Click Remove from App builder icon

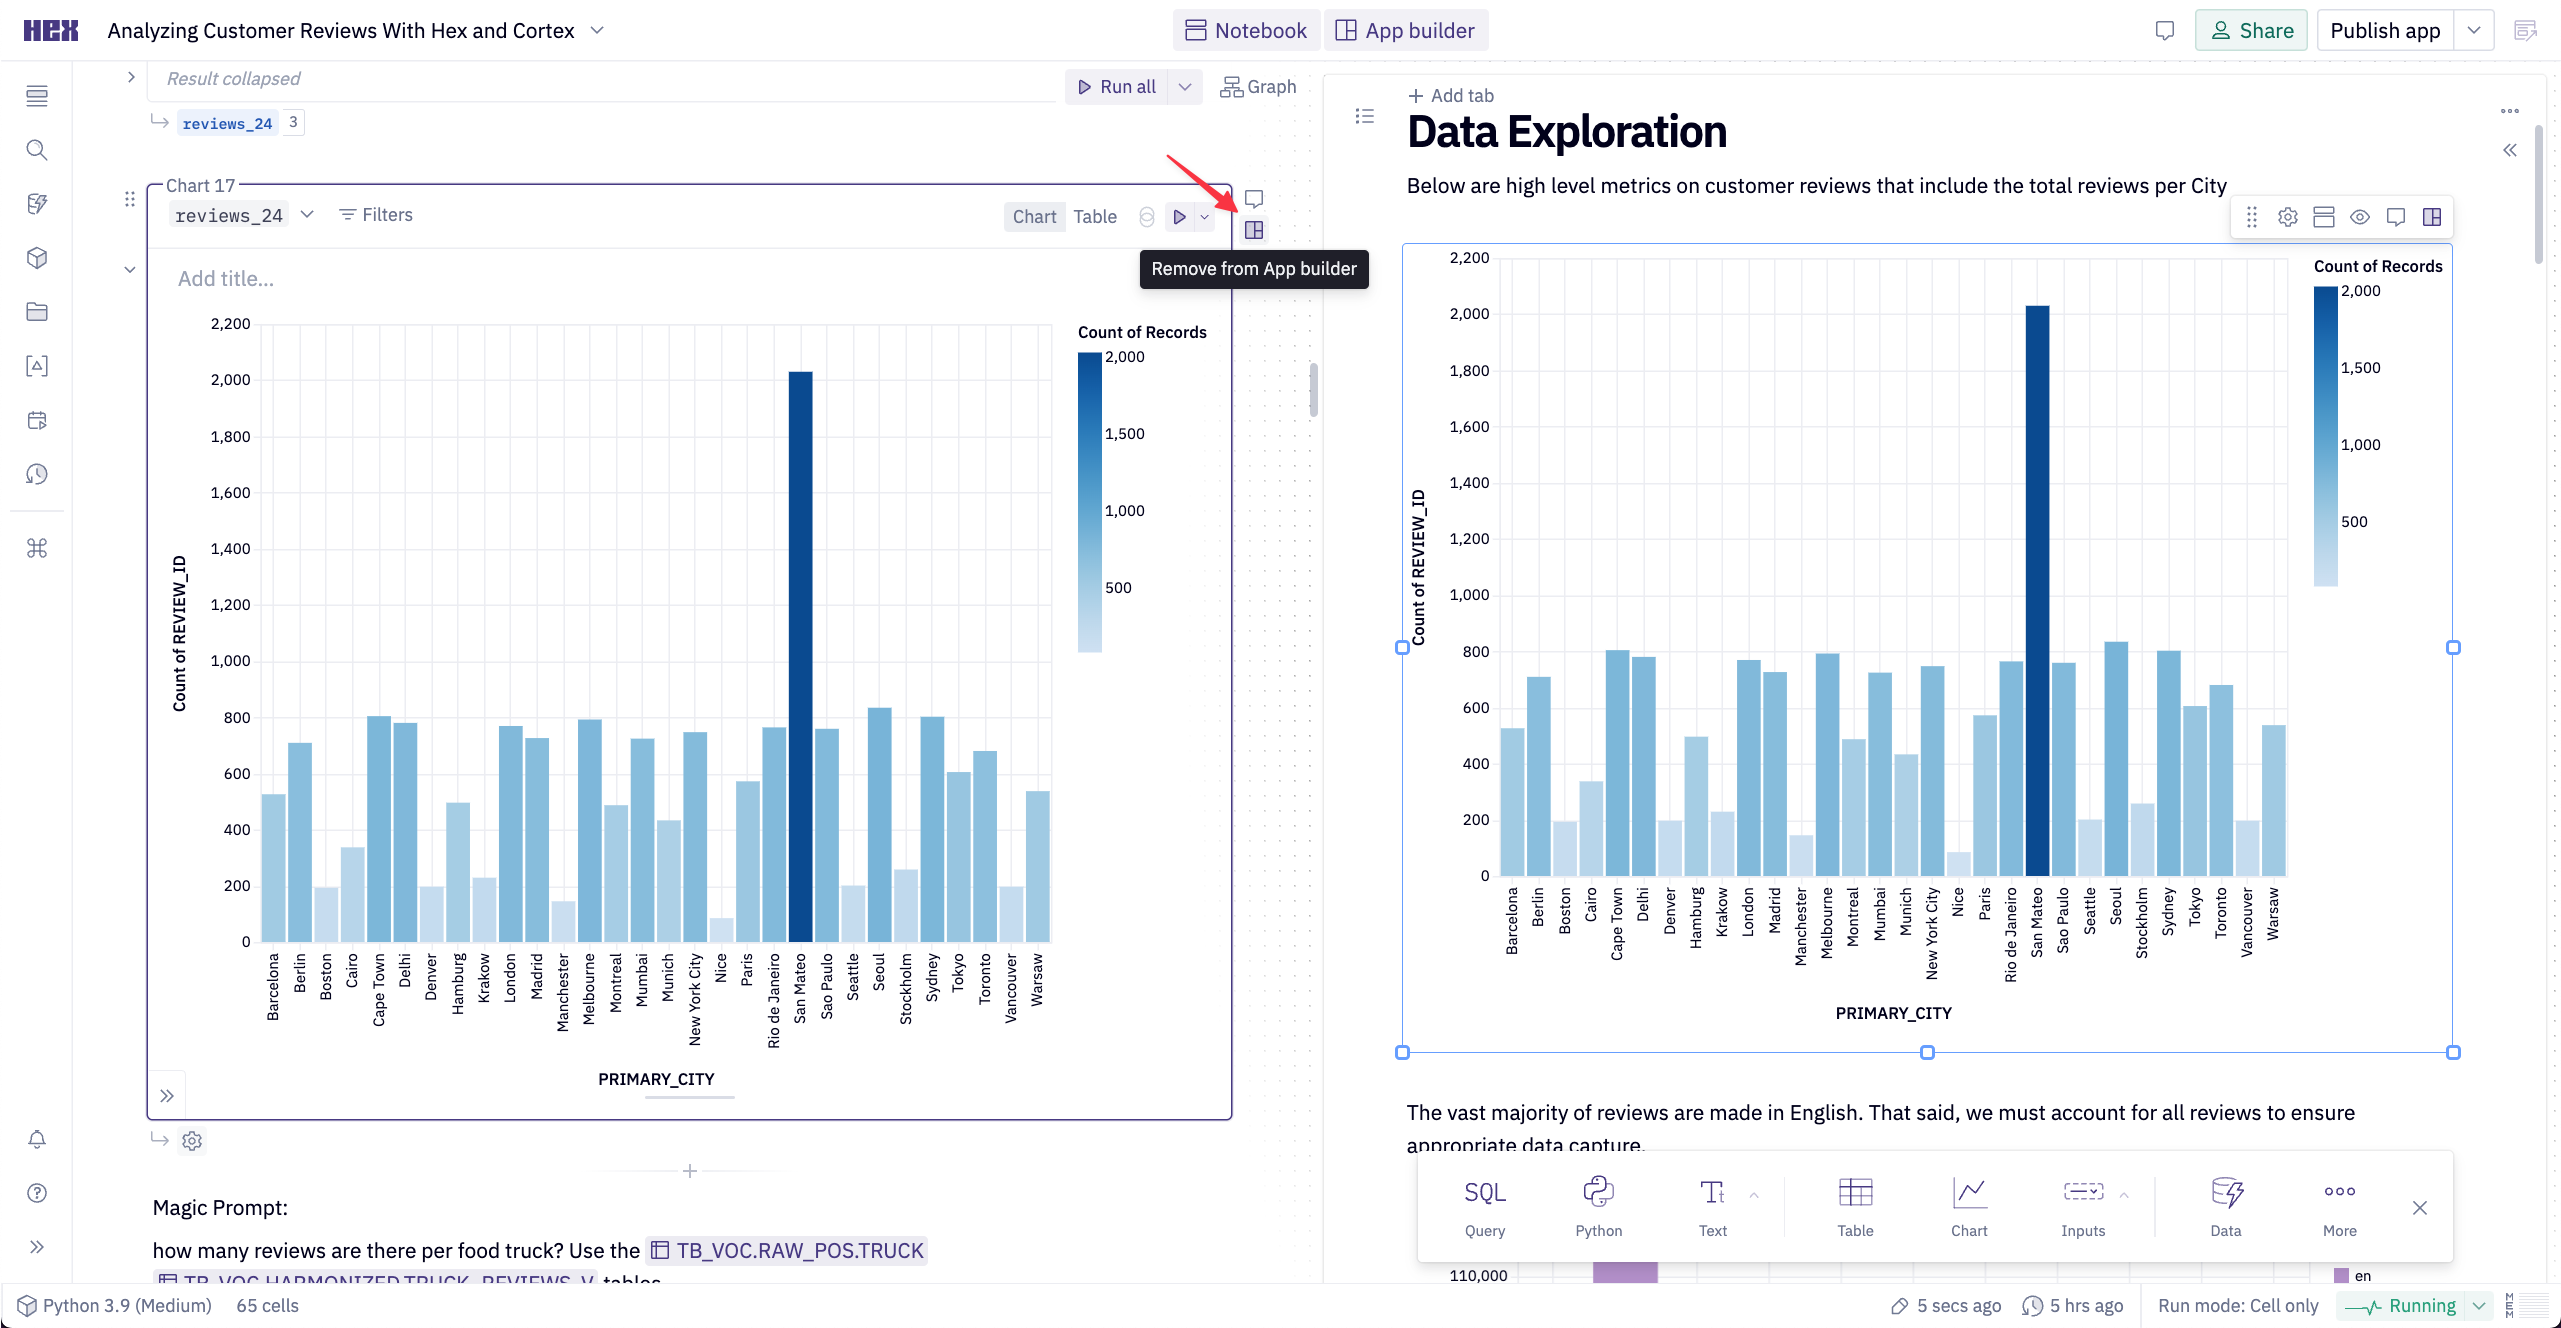[1254, 230]
